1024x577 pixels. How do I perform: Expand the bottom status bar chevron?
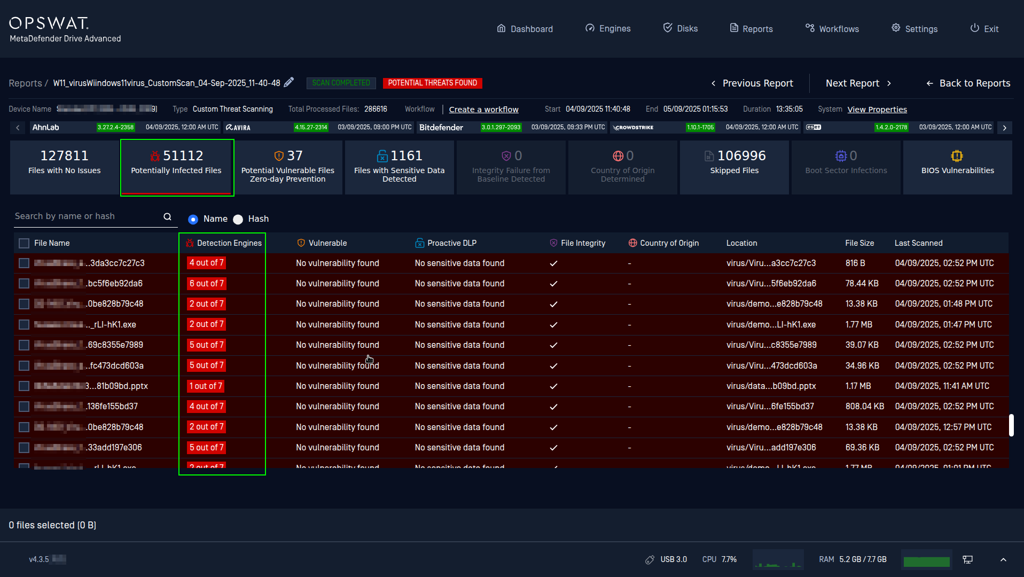1003,559
